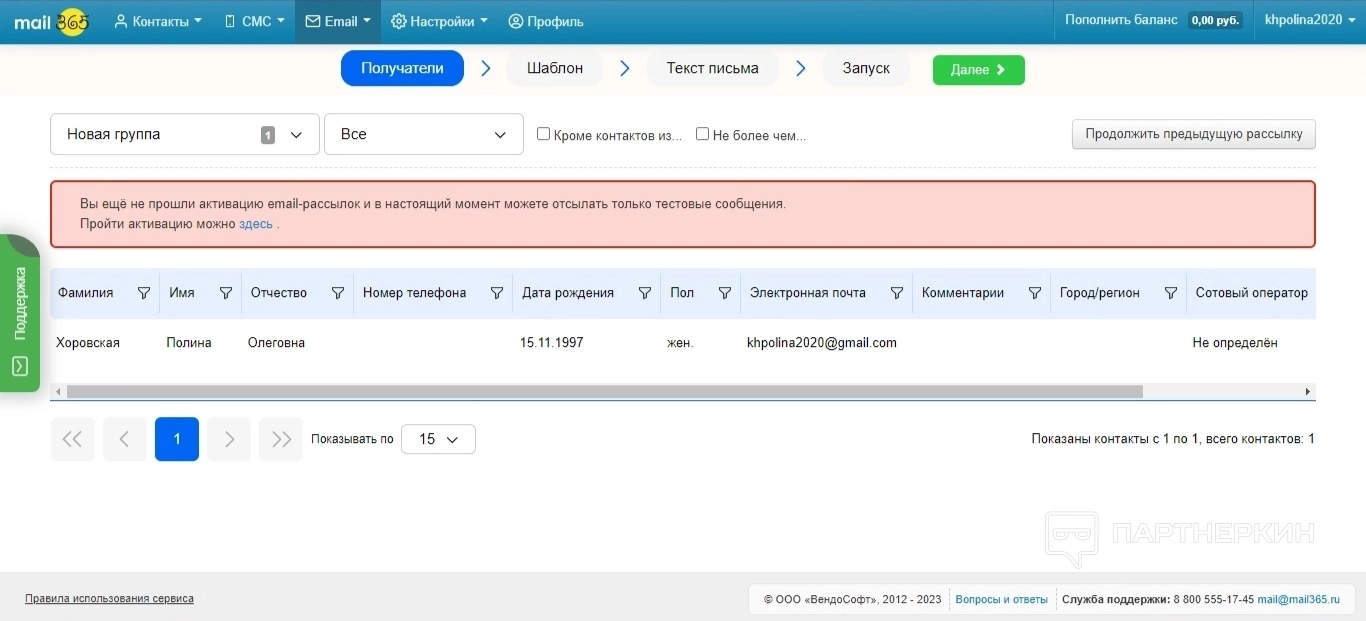
Task: Click the Электронная почта column header
Action: (x=808, y=293)
